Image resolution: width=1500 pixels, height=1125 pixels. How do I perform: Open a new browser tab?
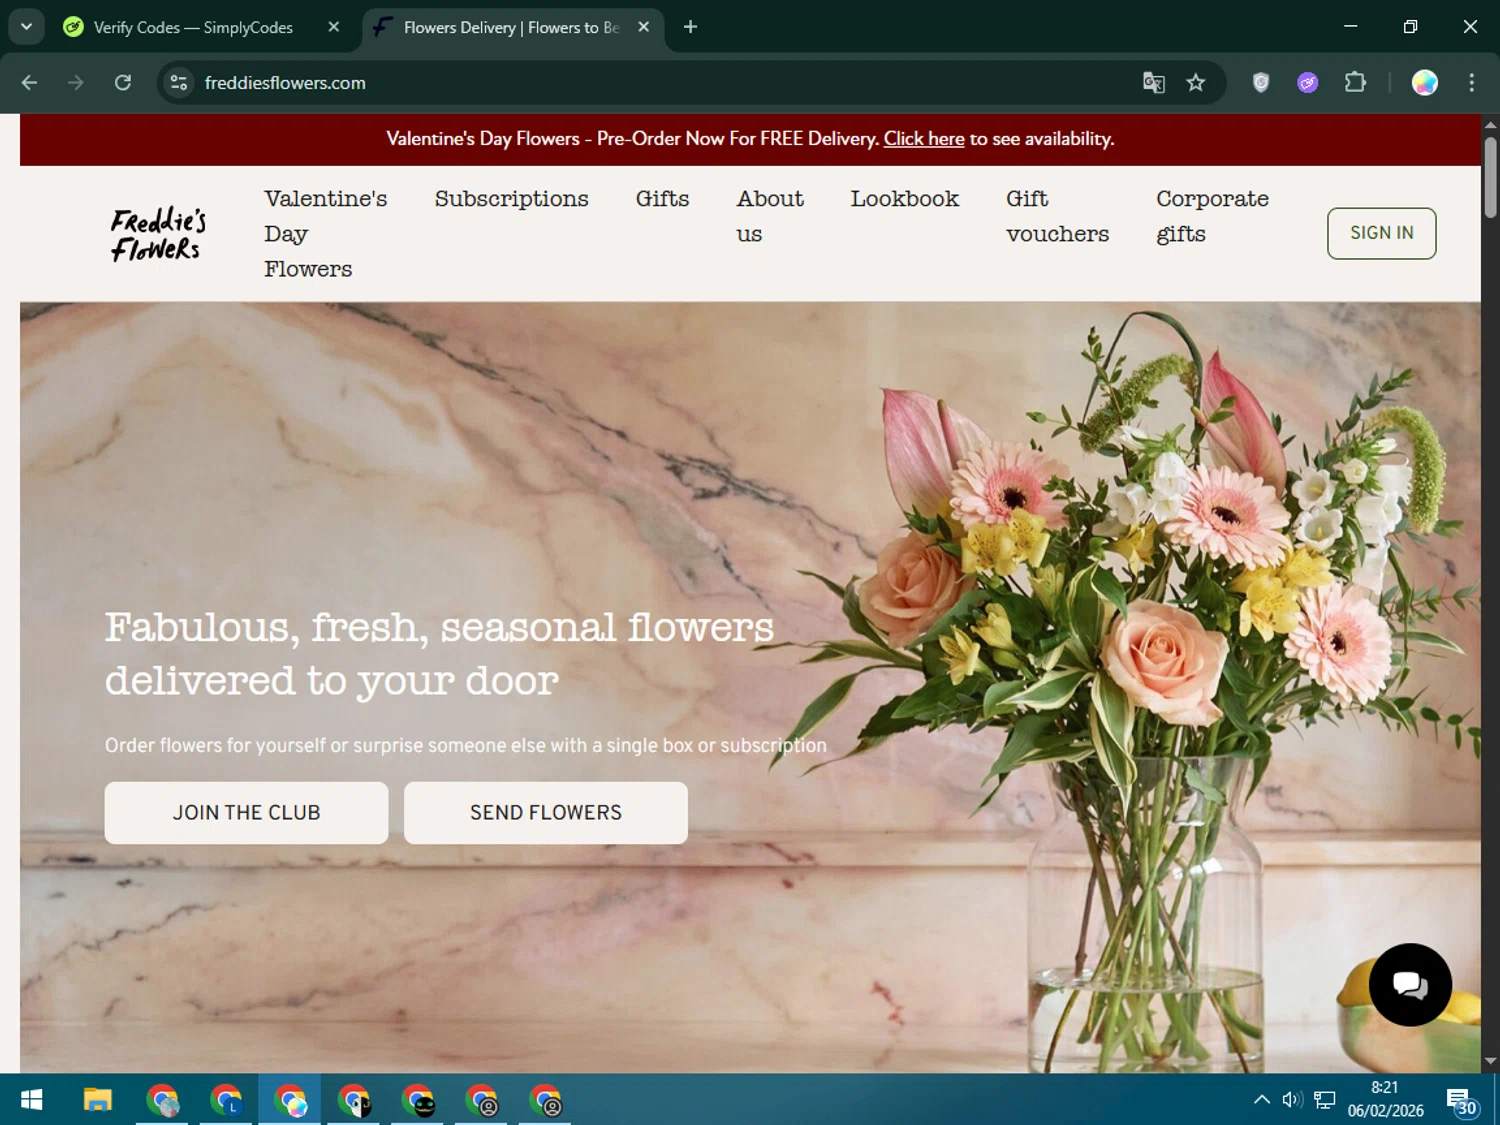[690, 27]
